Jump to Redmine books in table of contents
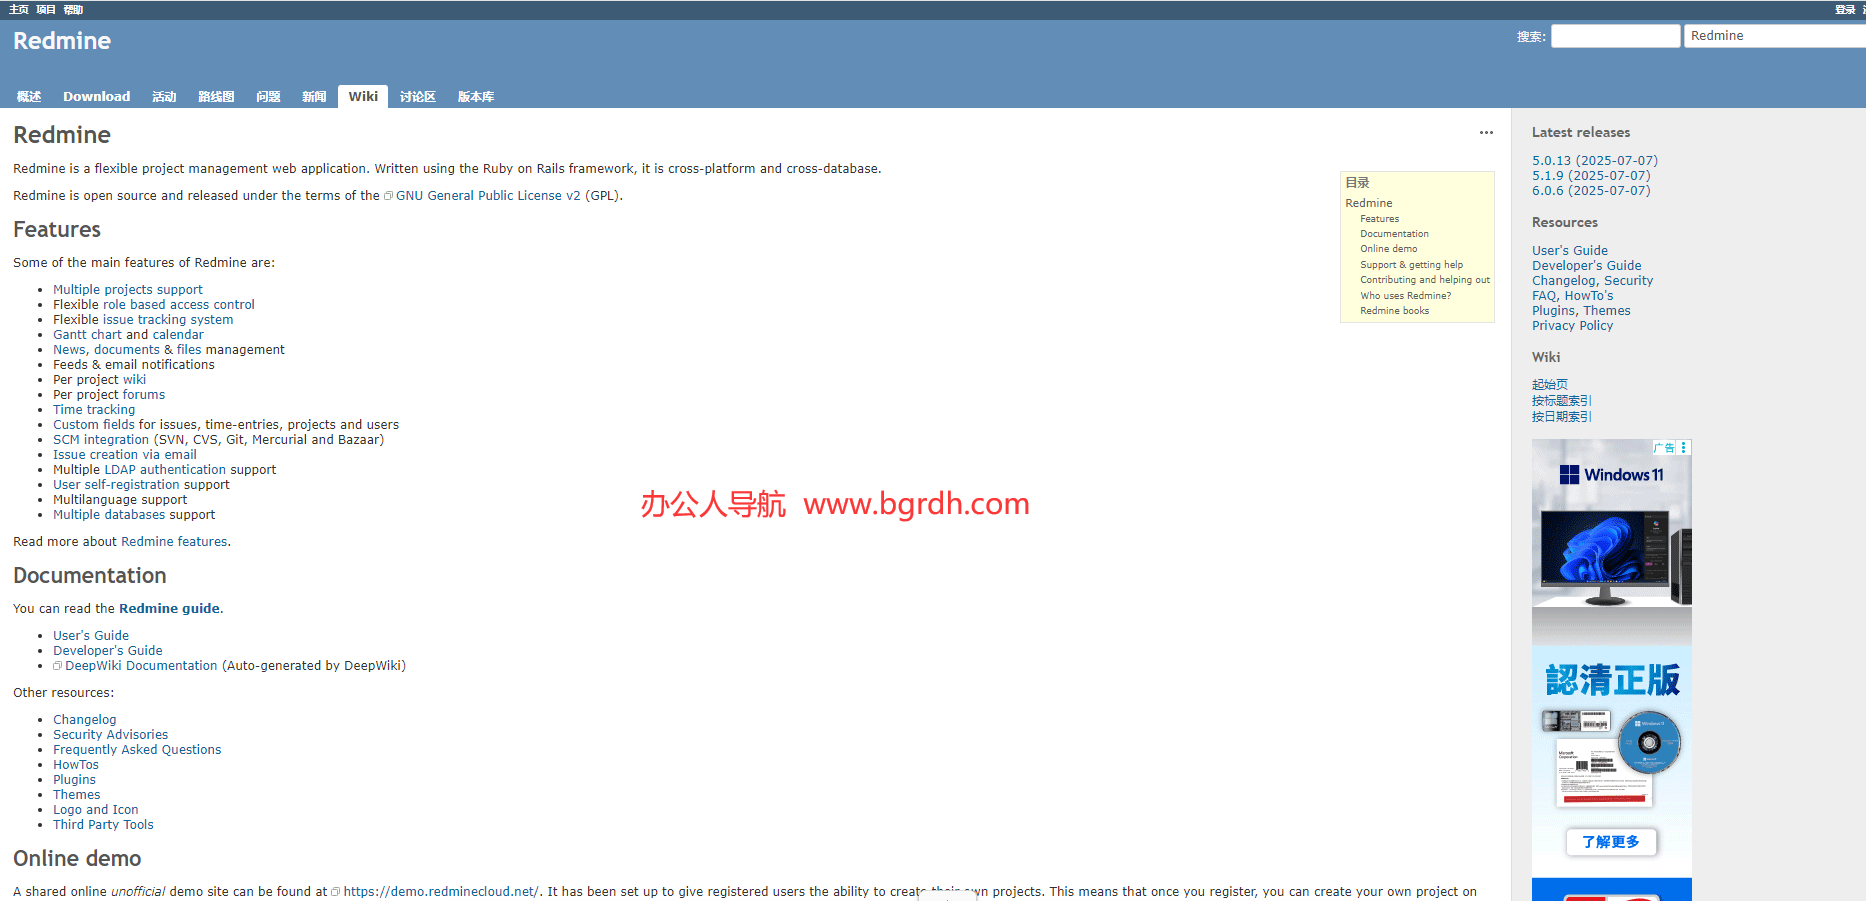This screenshot has height=901, width=1866. [1394, 311]
